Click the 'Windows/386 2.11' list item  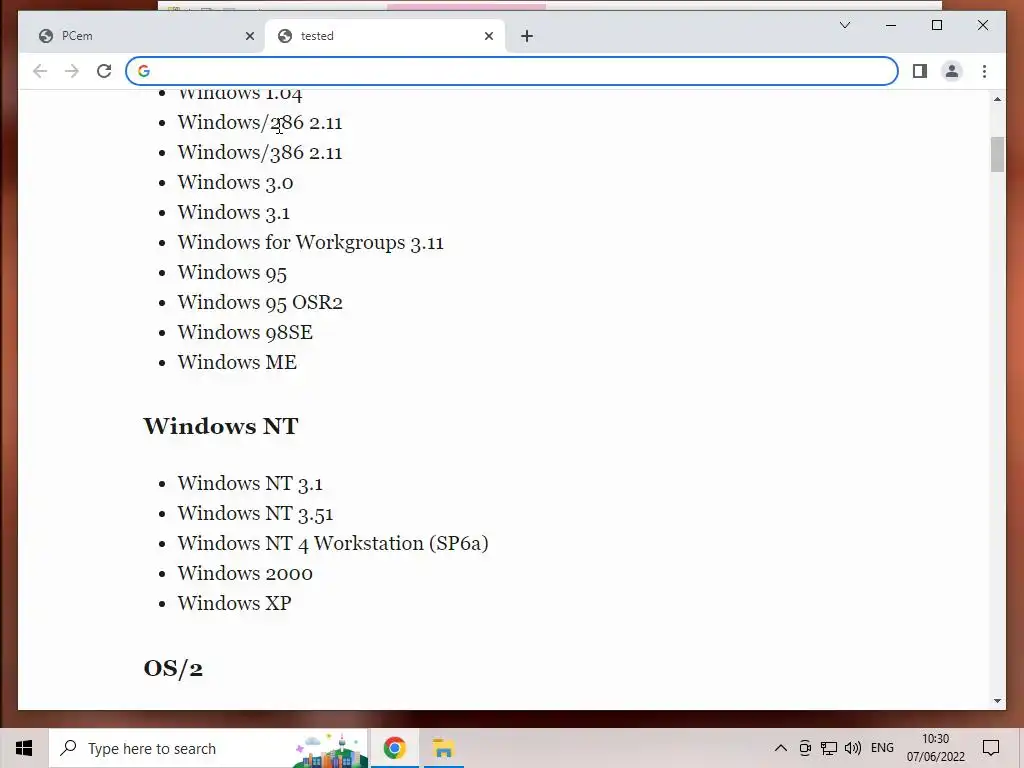[x=260, y=153]
